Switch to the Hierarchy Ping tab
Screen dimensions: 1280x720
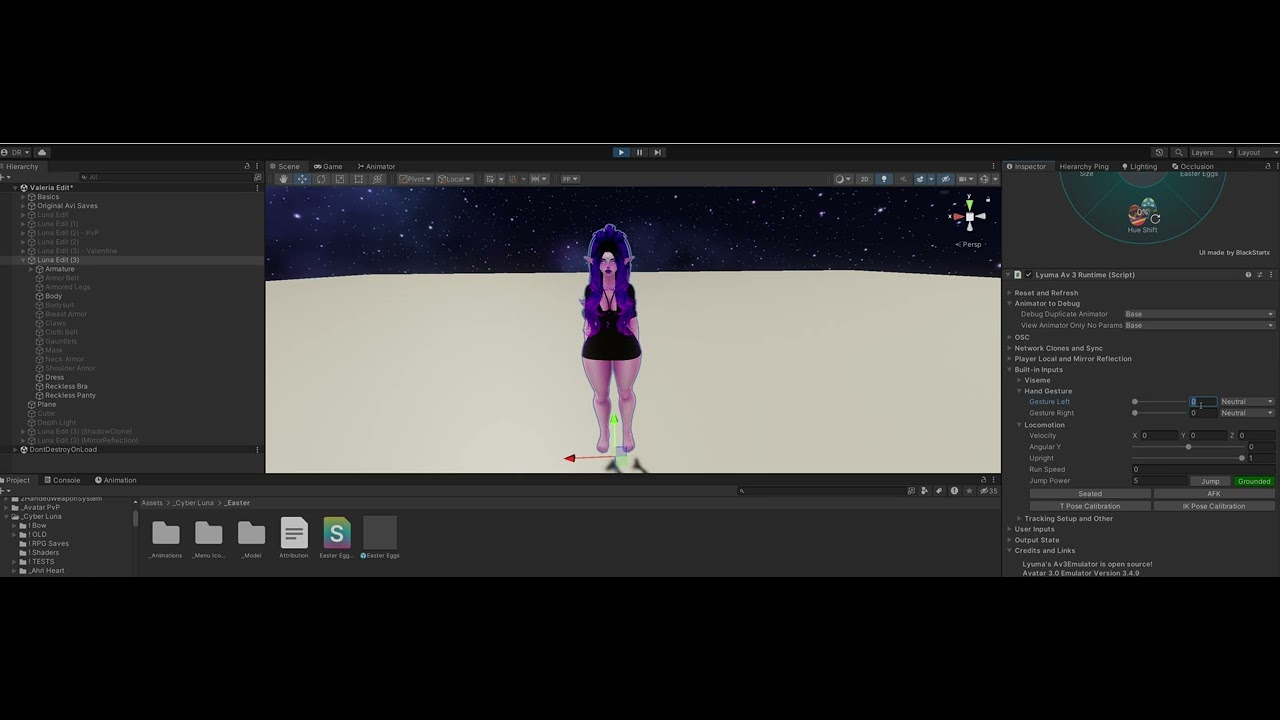[1083, 166]
